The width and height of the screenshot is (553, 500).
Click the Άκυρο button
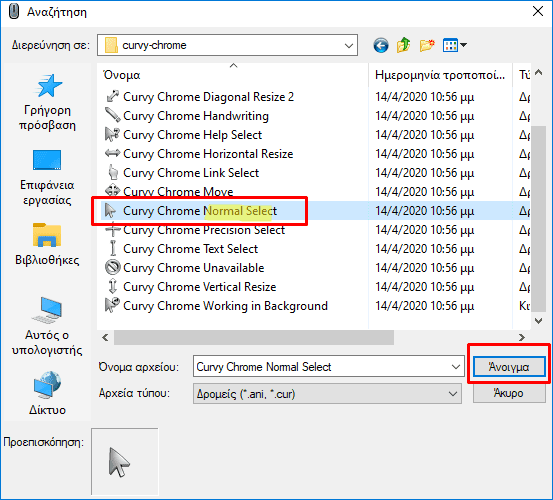[509, 393]
